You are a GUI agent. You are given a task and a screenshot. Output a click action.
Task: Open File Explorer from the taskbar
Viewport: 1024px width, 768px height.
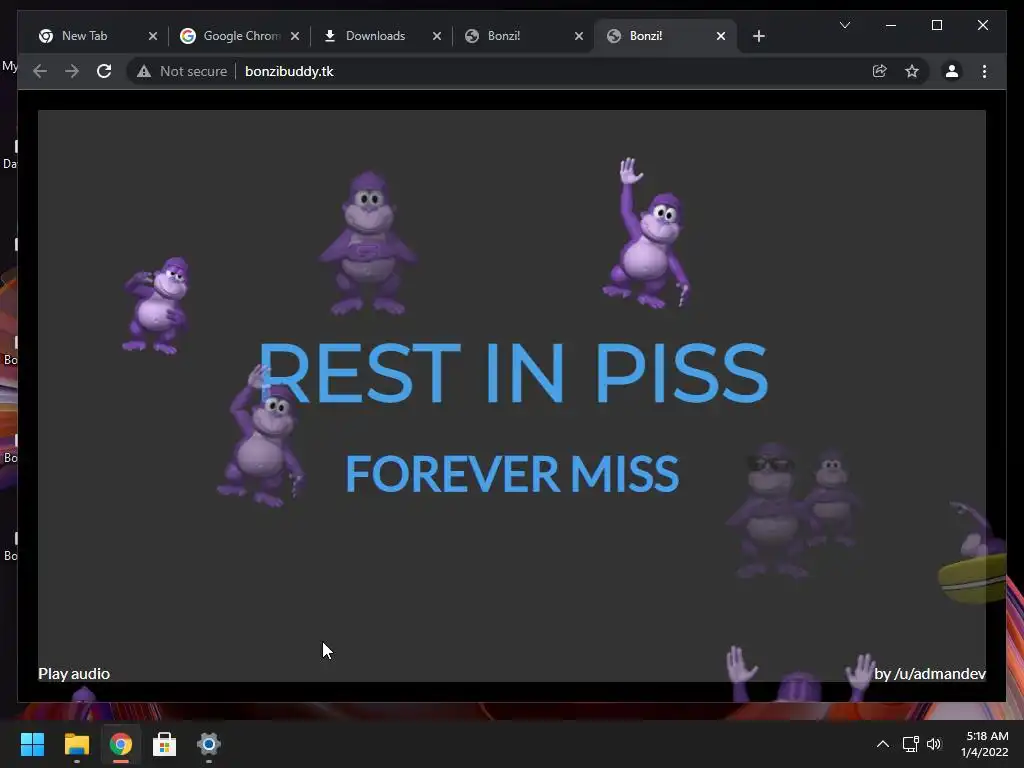click(x=76, y=744)
